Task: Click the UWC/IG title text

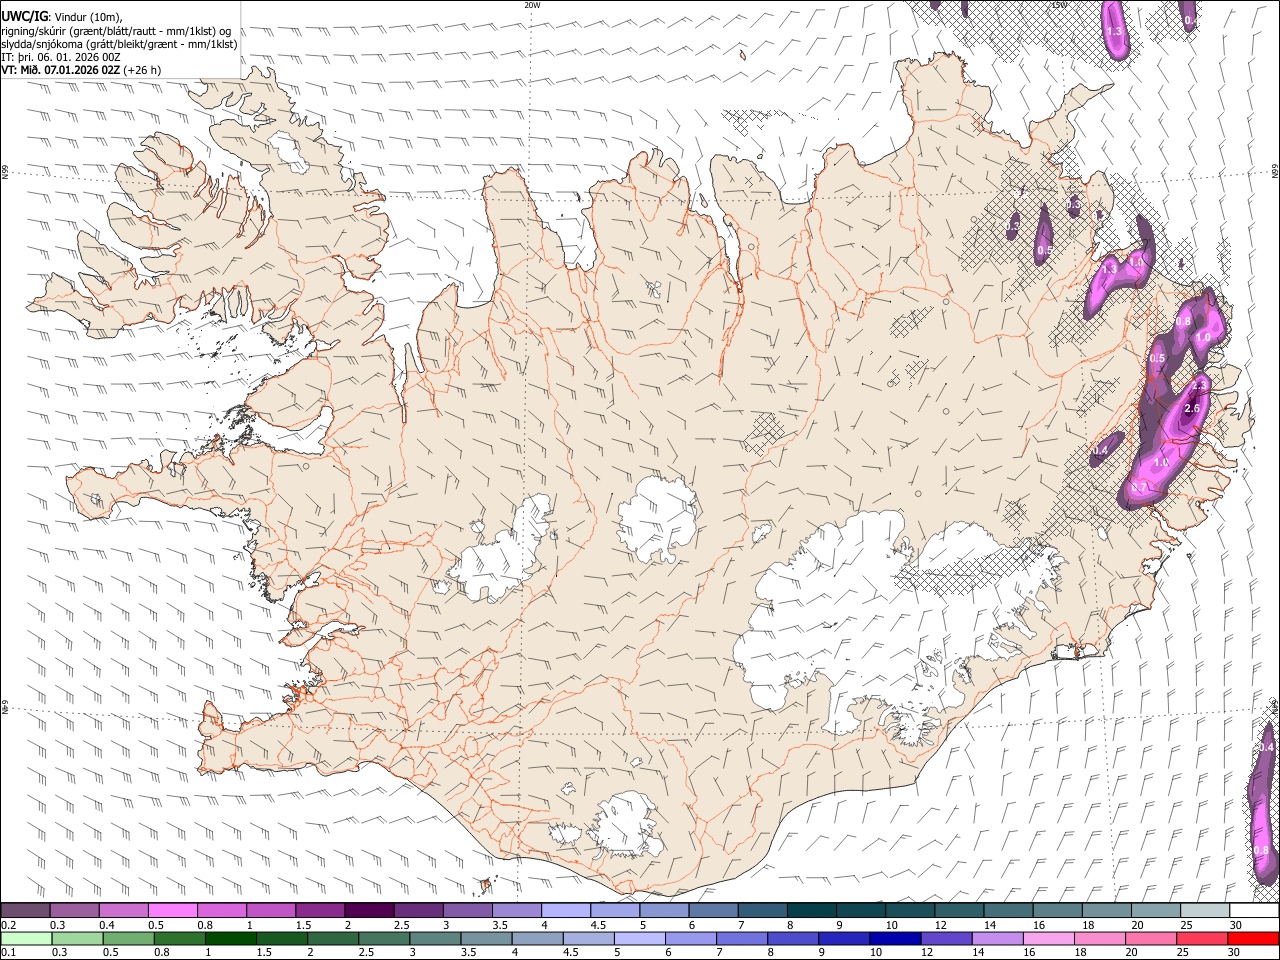Action: 24,16
